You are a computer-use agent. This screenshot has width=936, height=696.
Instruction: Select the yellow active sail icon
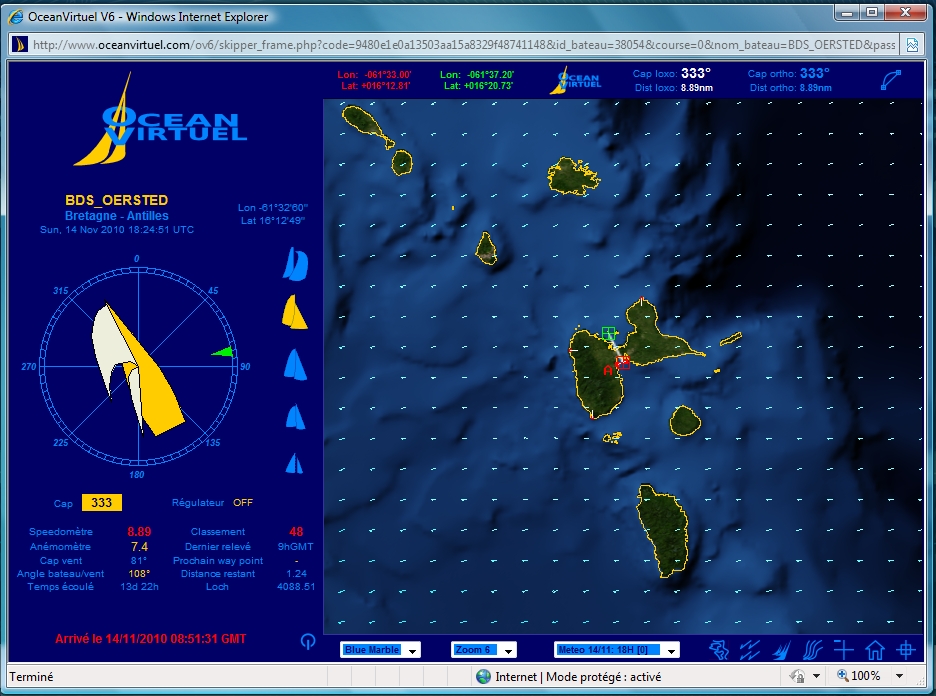click(x=294, y=312)
